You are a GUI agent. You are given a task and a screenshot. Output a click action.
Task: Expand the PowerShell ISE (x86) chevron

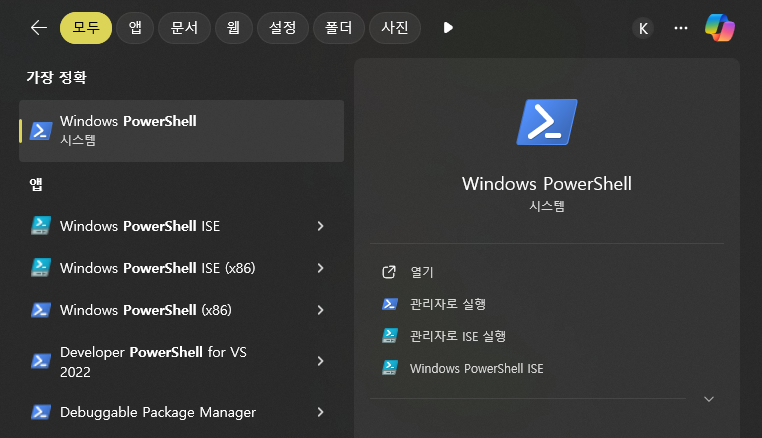tap(320, 268)
